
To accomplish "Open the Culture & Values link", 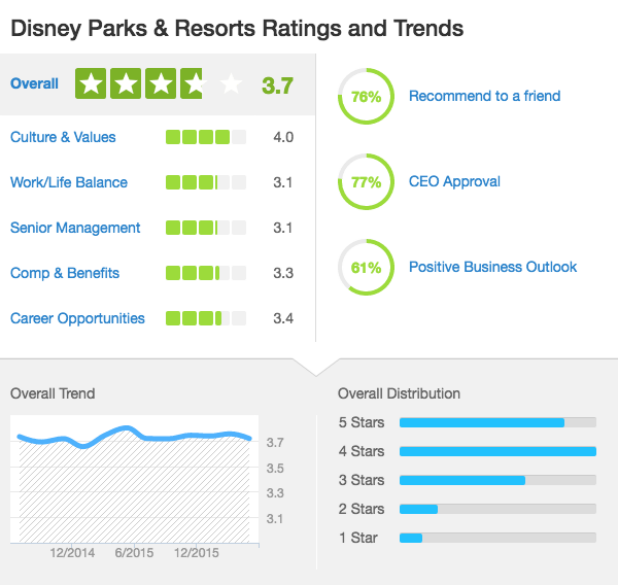I will click(x=63, y=137).
